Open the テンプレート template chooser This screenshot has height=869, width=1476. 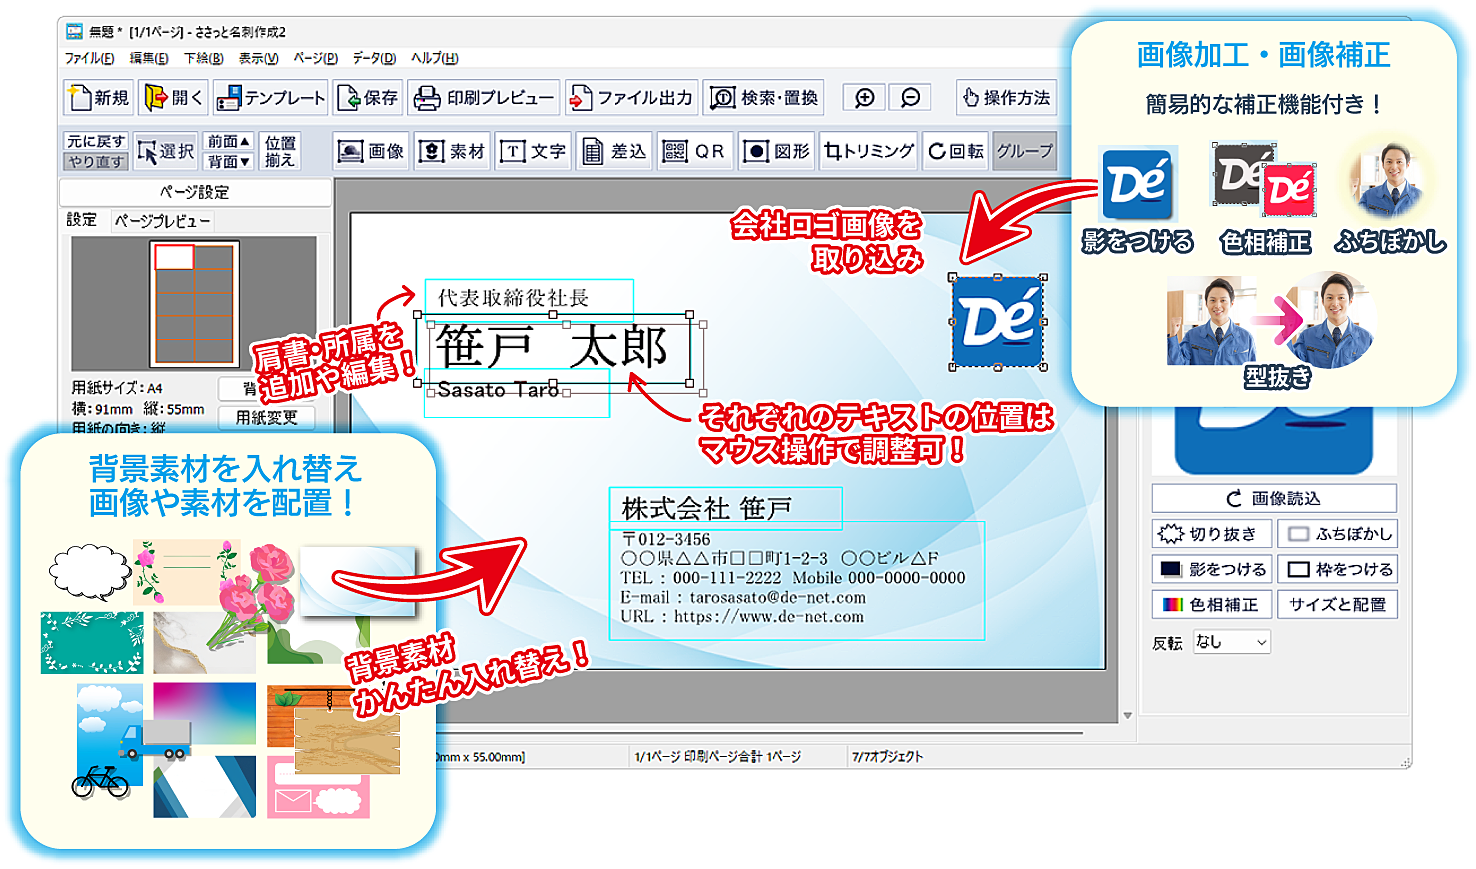270,98
